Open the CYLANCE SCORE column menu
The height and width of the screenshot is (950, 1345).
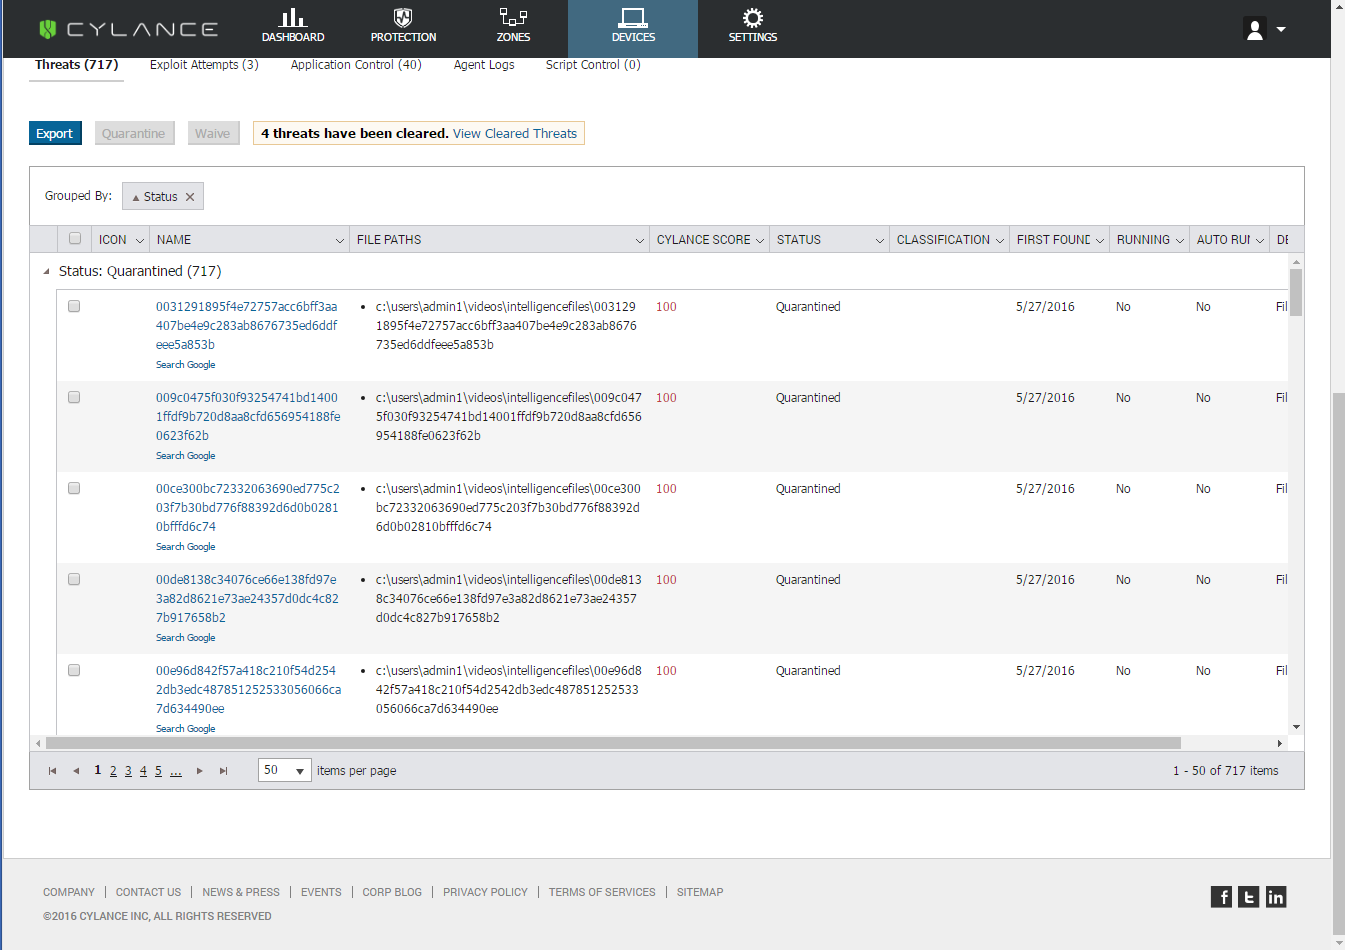click(760, 240)
